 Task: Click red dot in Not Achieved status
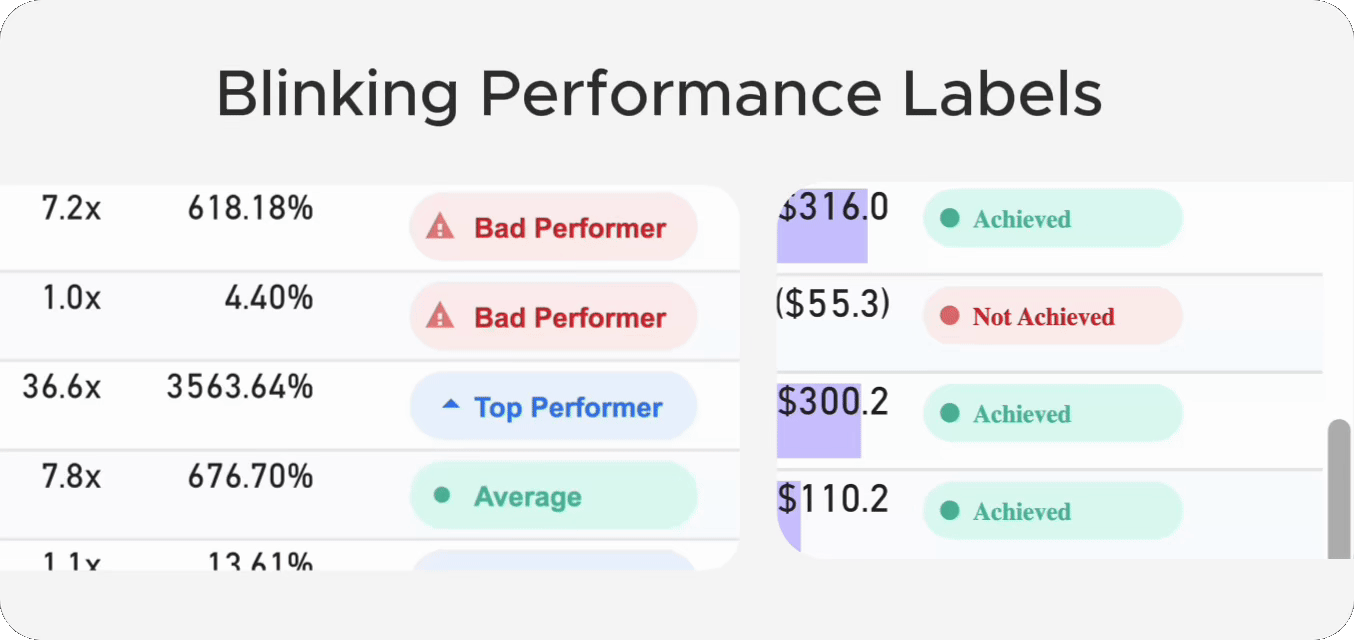[x=950, y=317]
